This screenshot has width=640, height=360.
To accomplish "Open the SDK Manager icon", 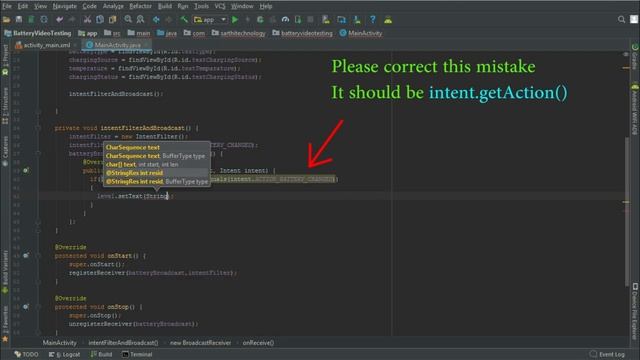I will (x=357, y=20).
